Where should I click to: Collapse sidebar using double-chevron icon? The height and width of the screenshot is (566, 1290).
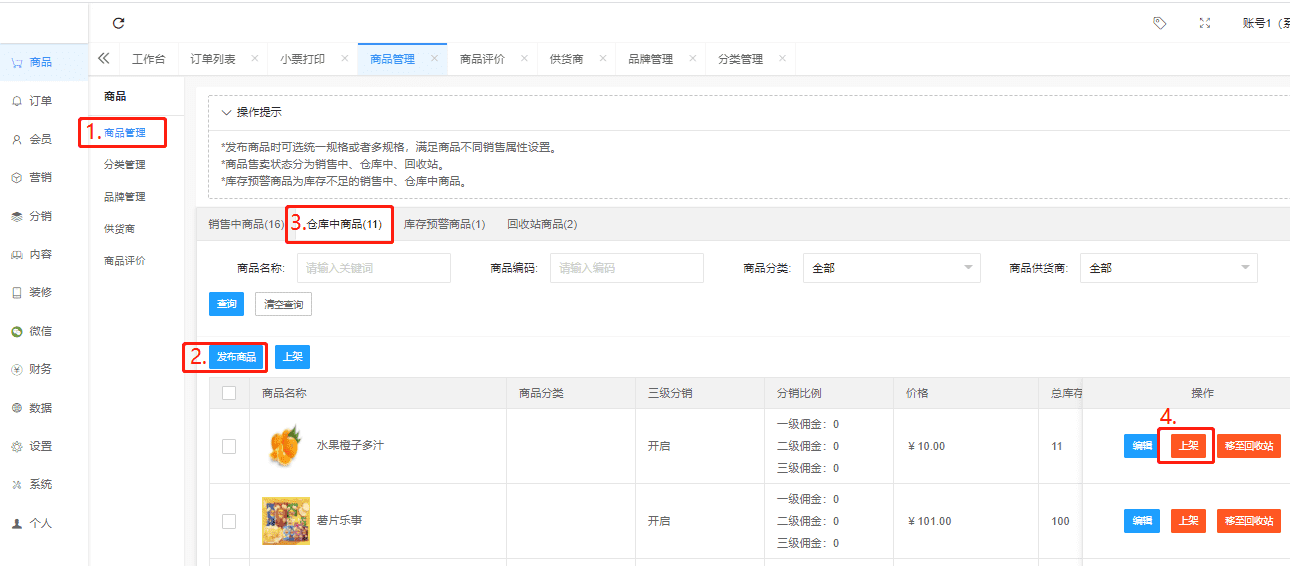click(x=103, y=58)
